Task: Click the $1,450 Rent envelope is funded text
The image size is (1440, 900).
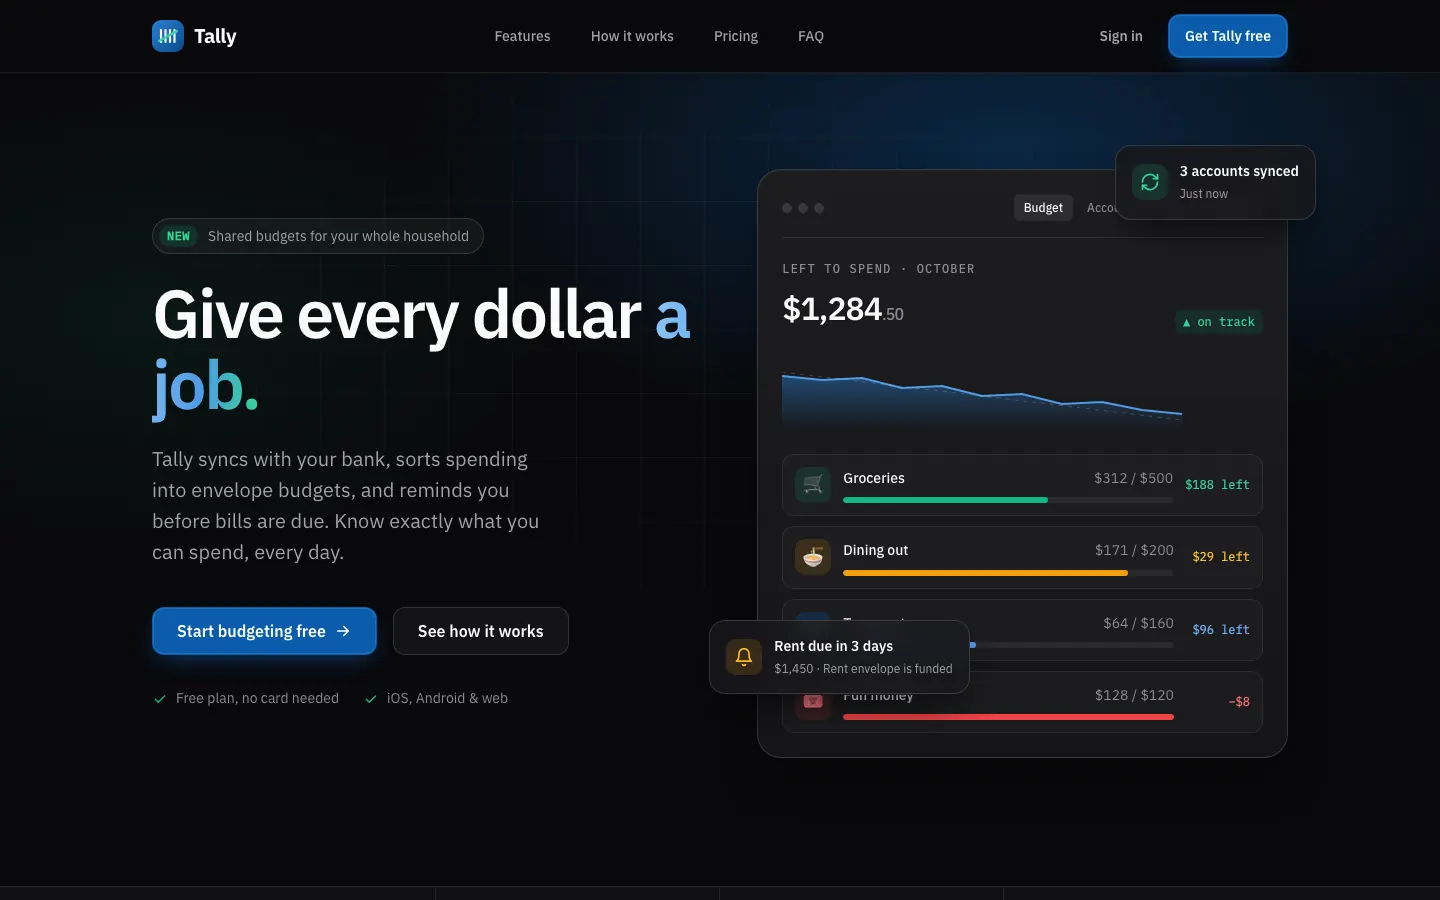Action: pos(863,669)
